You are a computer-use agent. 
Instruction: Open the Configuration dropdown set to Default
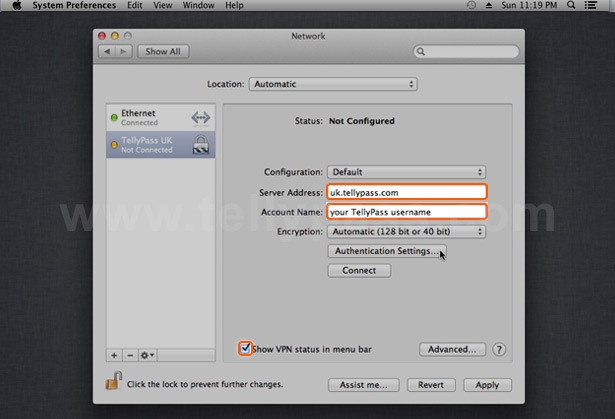pos(407,172)
